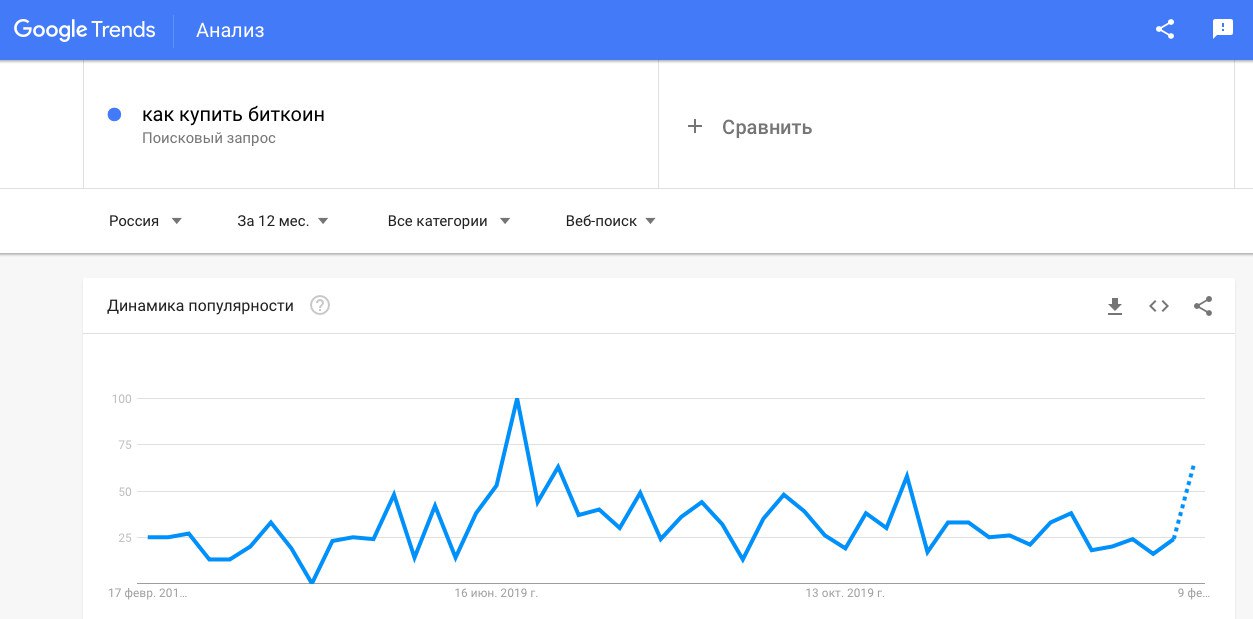Click the 16 июн. 2019 г. axis label

[x=496, y=593]
